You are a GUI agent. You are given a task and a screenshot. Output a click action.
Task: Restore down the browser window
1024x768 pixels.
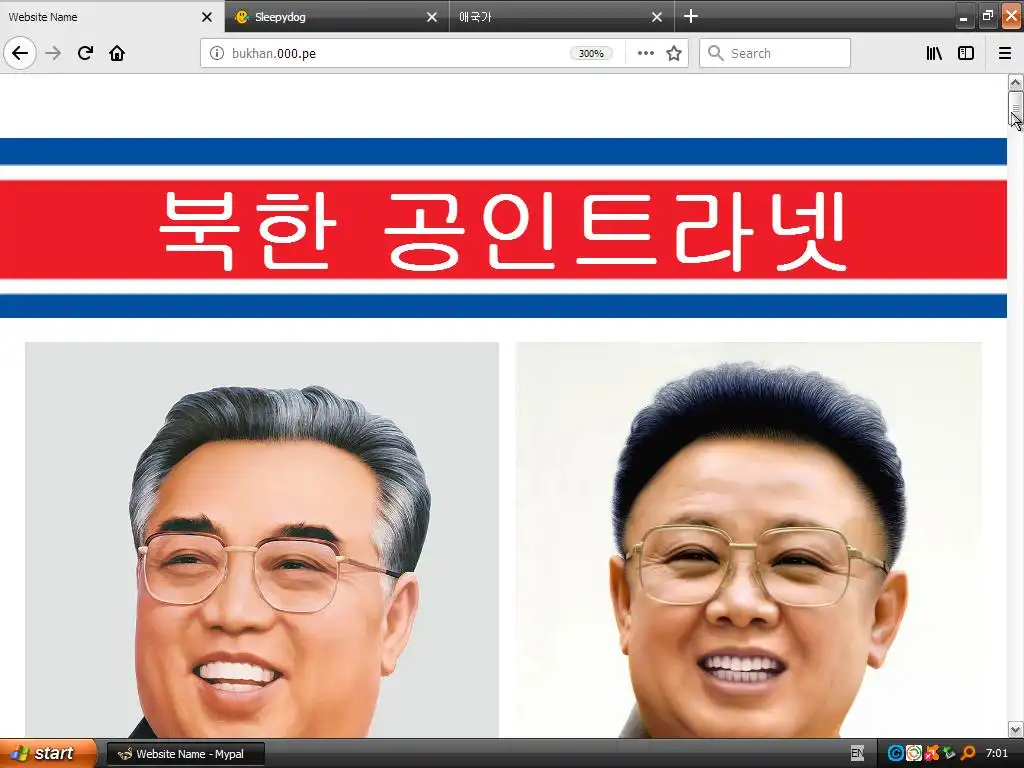click(987, 16)
